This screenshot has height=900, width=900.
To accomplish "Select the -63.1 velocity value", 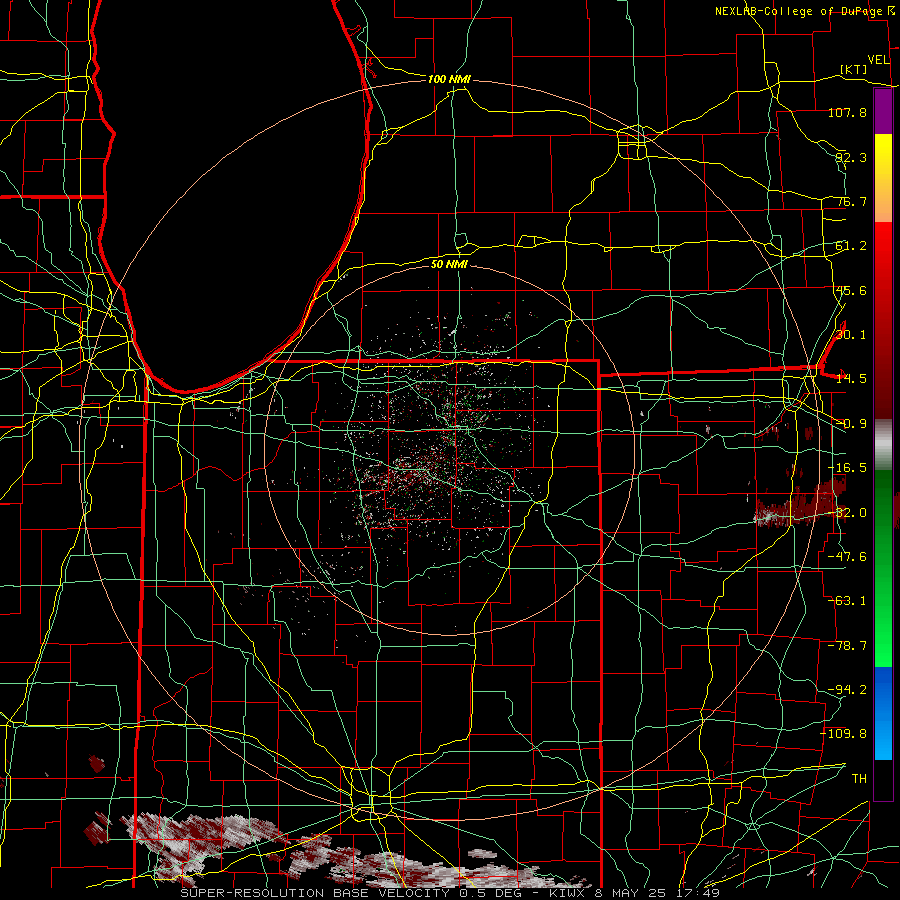I will tap(847, 601).
